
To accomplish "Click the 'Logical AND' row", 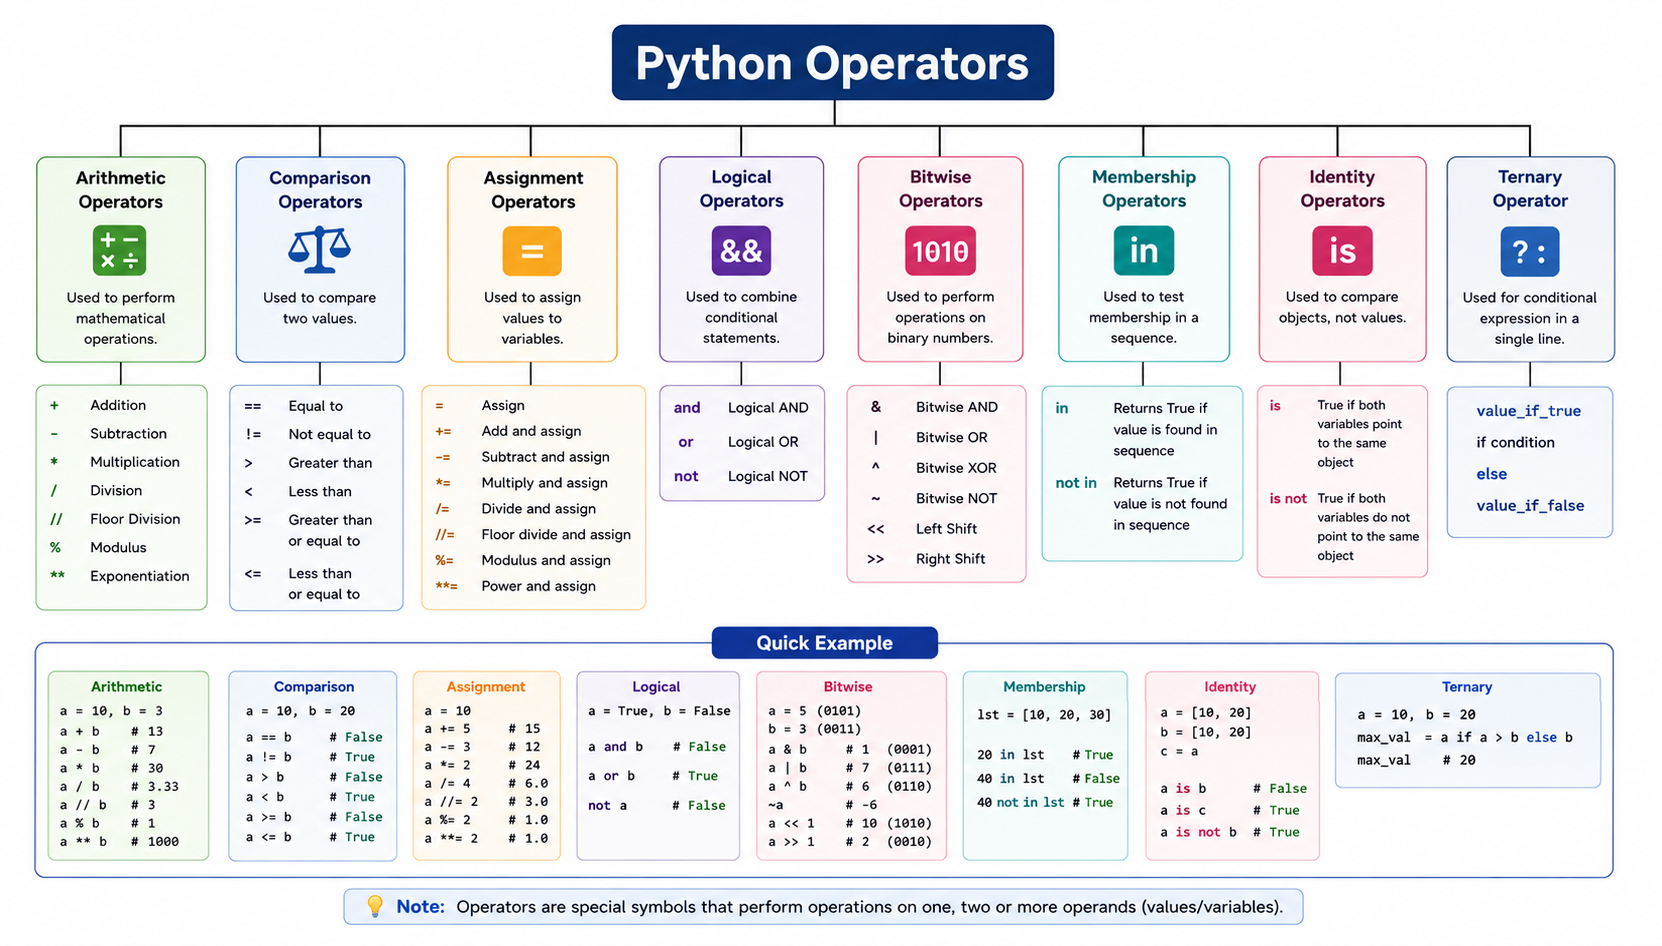I will coord(741,407).
